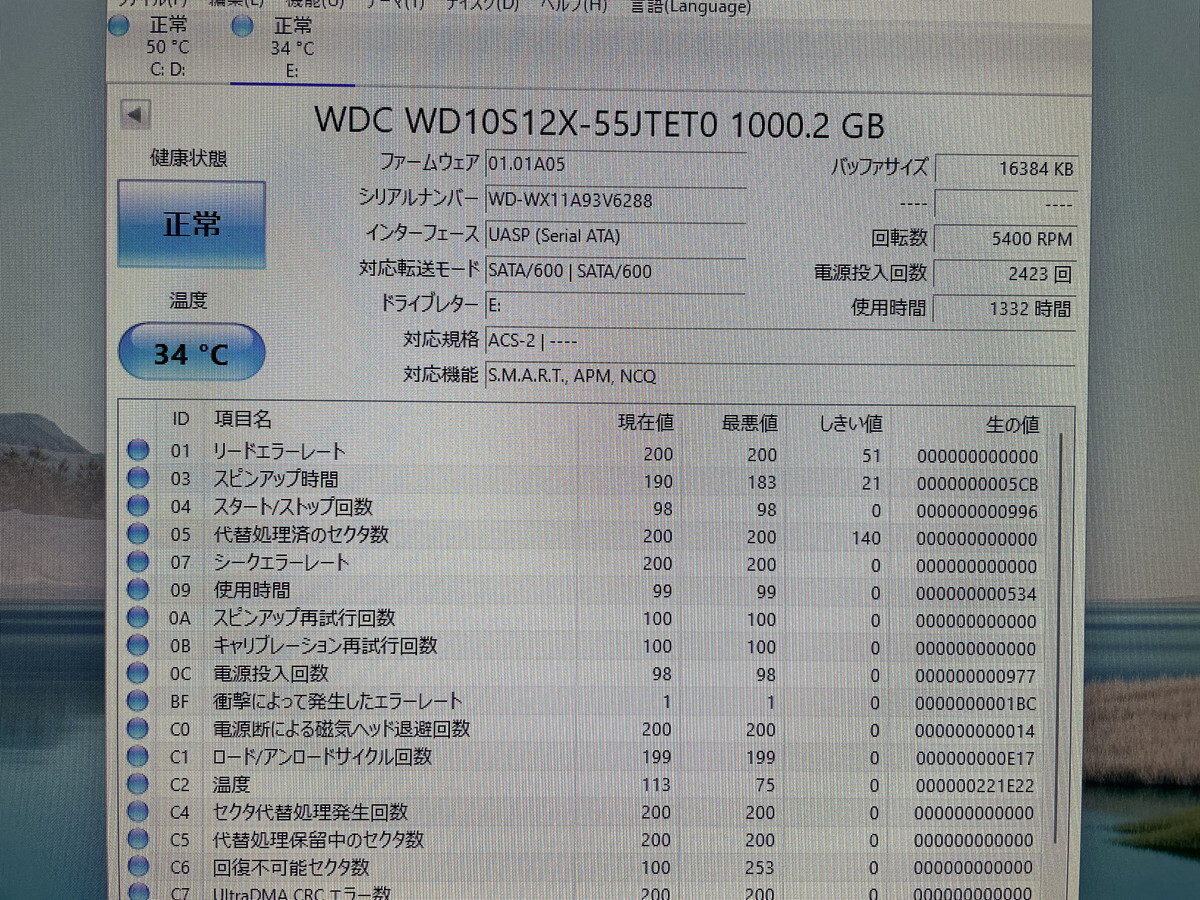Click the power-on hours value 1332 時間
The image size is (1200, 900).
(x=1006, y=308)
